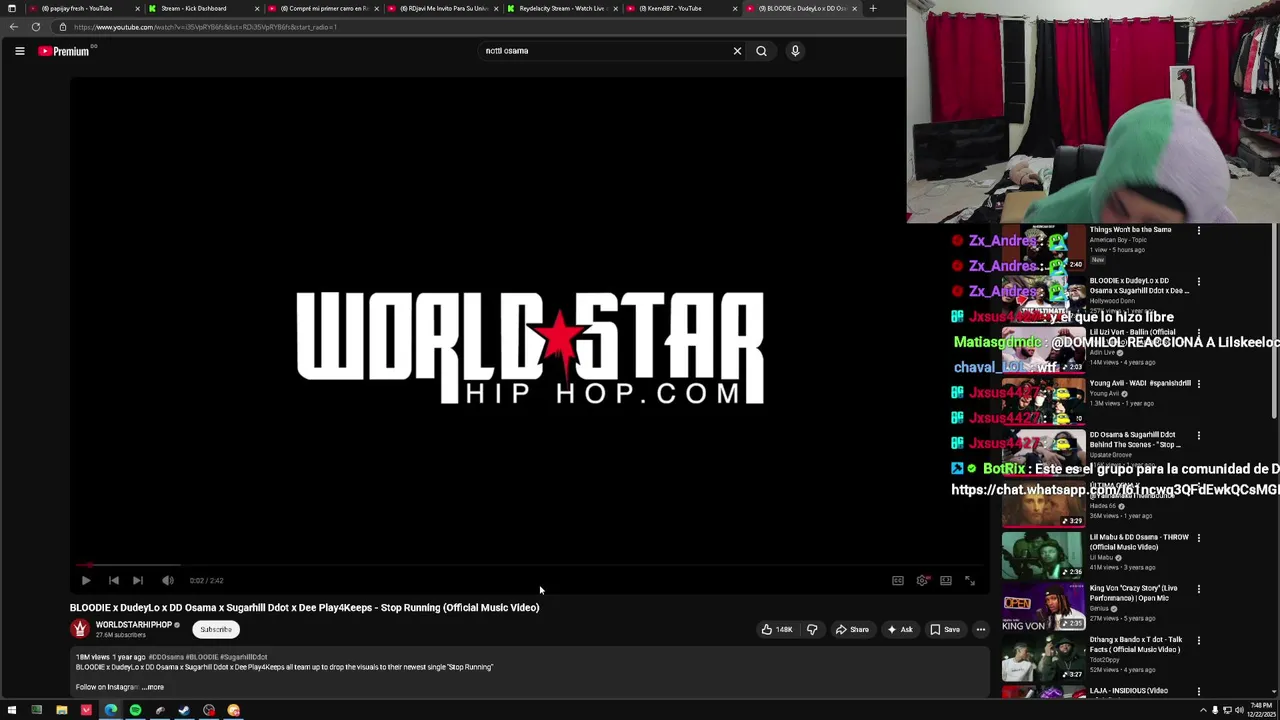Mute the video using speaker icon
Image resolution: width=1280 pixels, height=720 pixels.
click(168, 580)
